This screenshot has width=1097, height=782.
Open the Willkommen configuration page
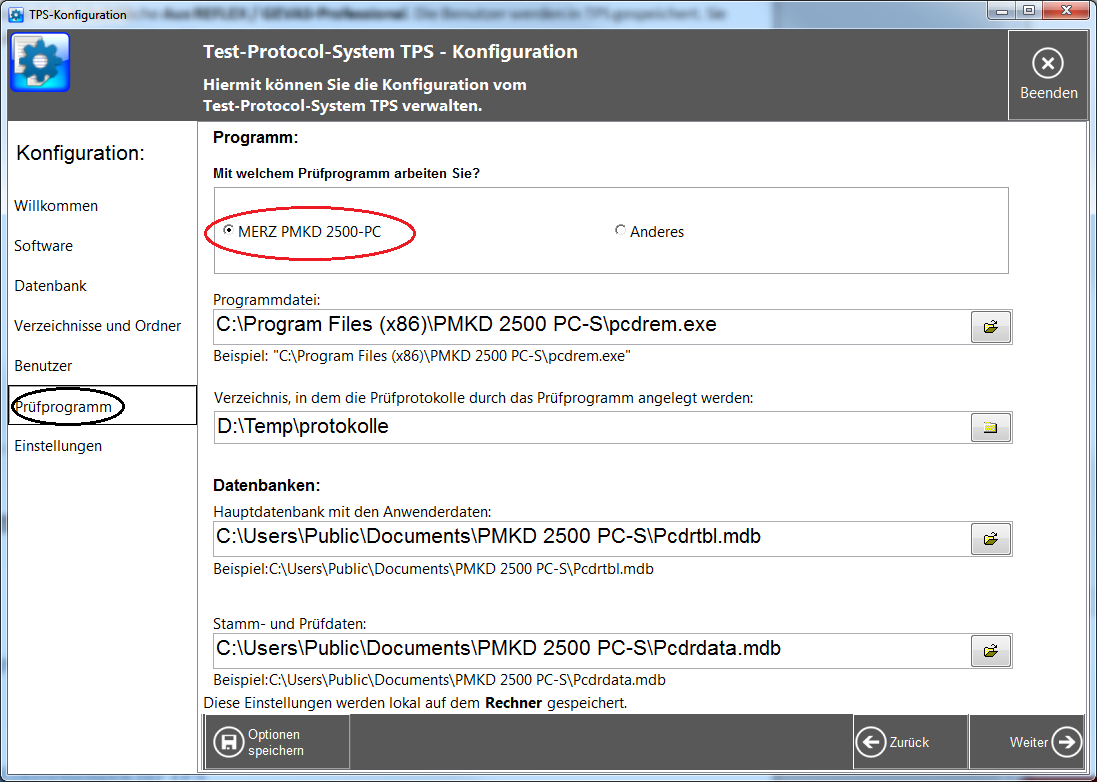pos(56,206)
